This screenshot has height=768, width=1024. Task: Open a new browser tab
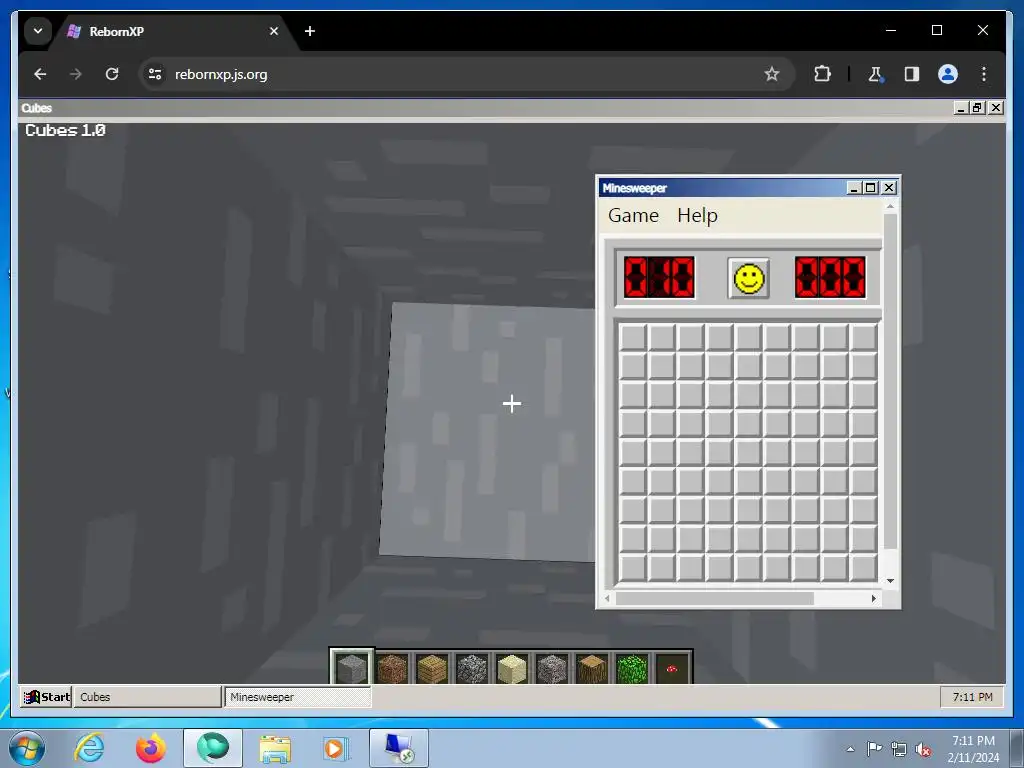tap(310, 31)
